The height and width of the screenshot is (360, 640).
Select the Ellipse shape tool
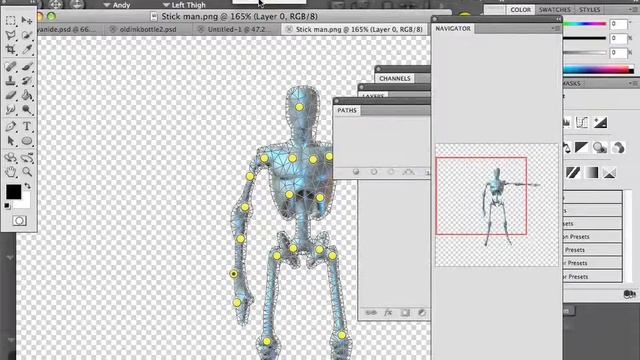27,141
